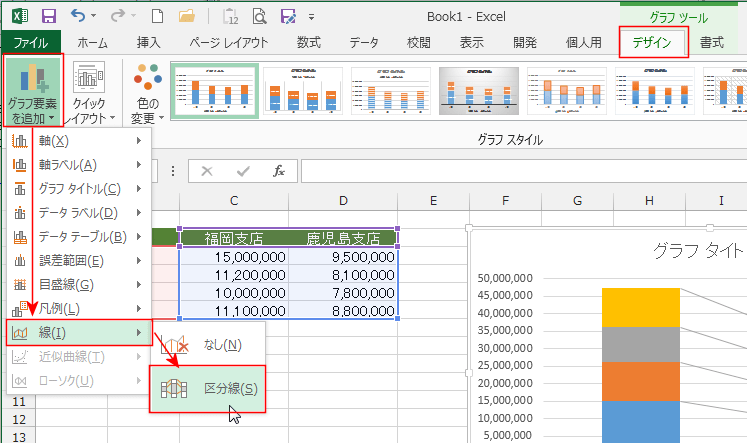Click the グラフ要素を追加 button
The image size is (747, 443).
click(32, 92)
